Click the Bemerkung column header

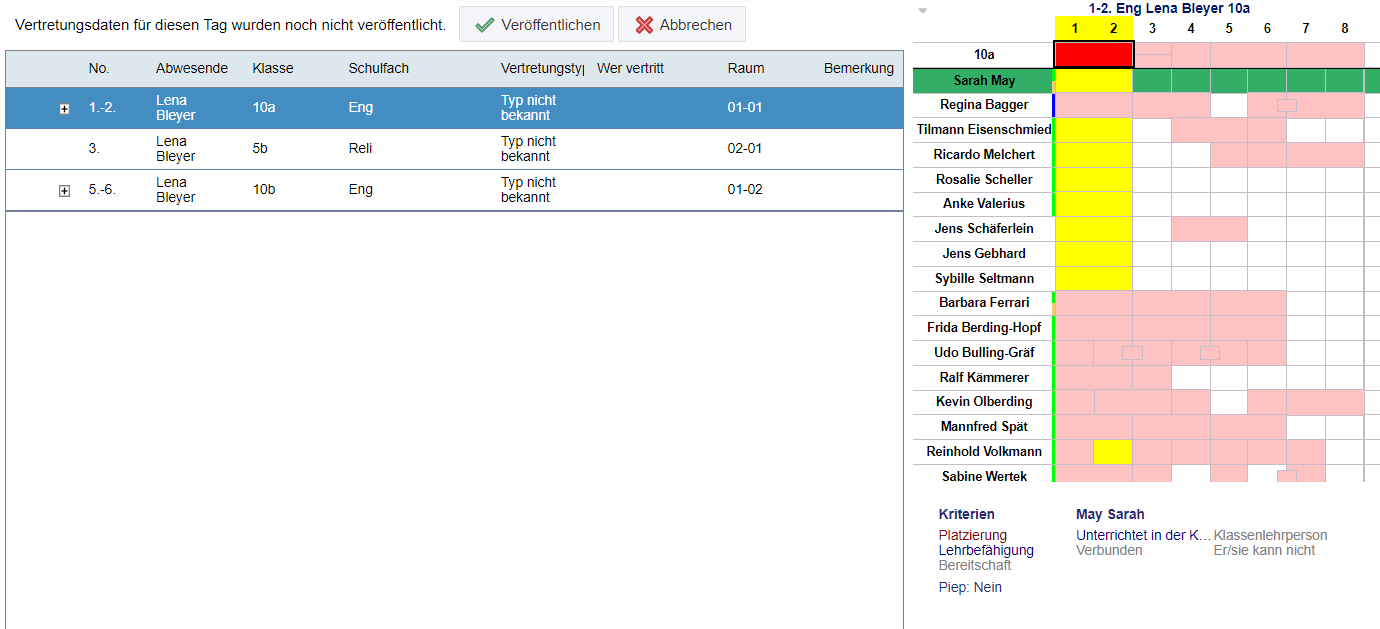tap(859, 68)
